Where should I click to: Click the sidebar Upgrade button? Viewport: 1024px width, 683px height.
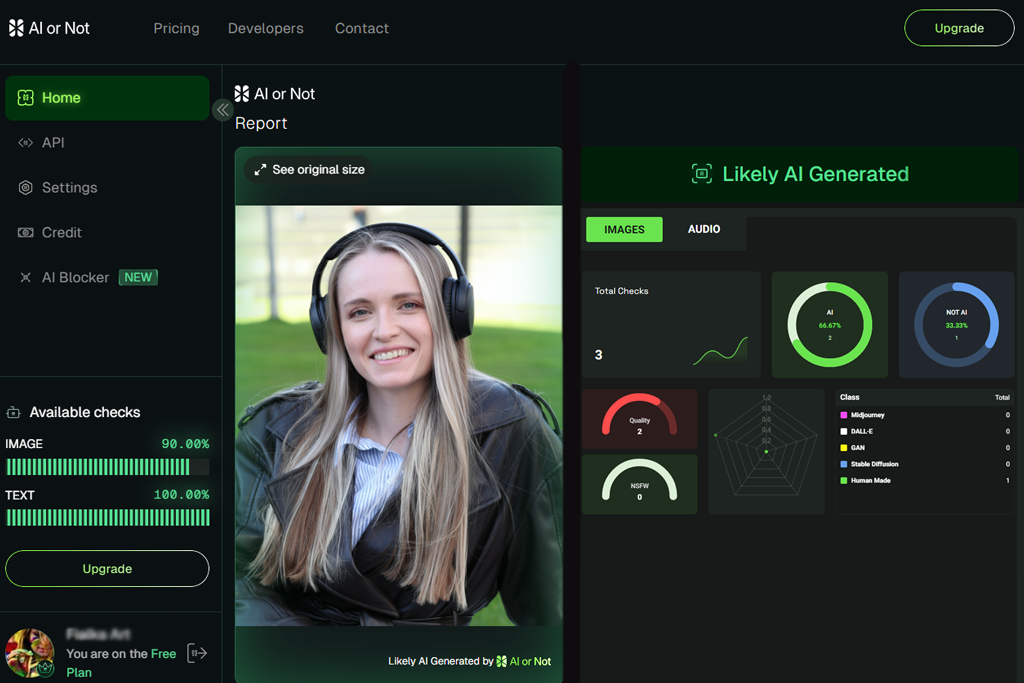click(x=107, y=569)
